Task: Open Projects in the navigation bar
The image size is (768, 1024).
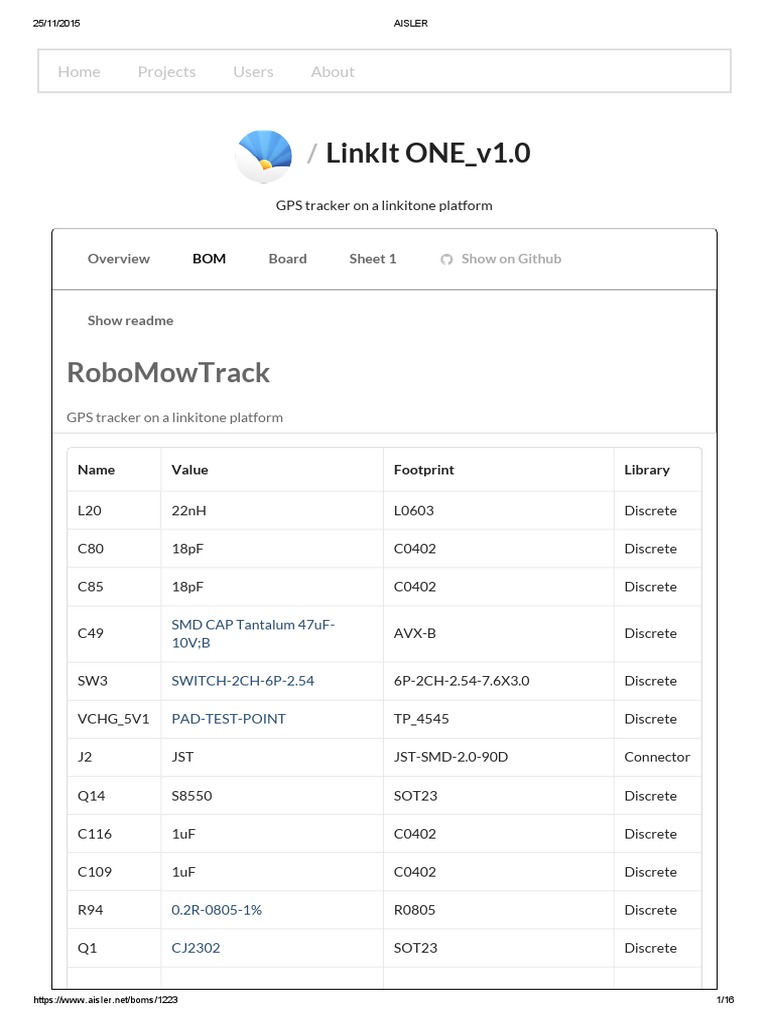Action: 167,72
